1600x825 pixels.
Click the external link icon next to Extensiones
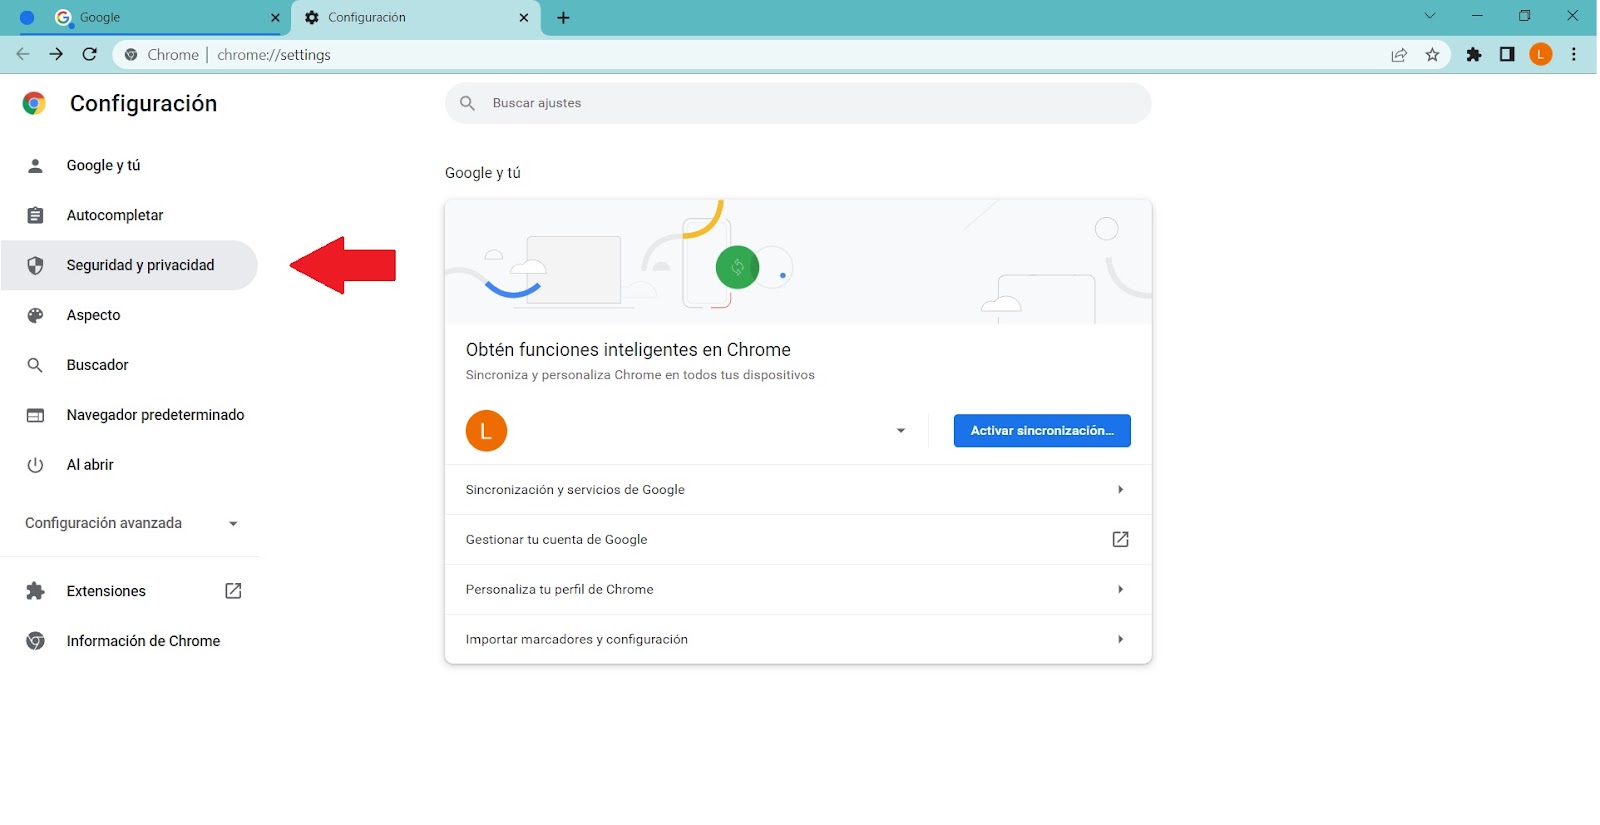coord(233,591)
